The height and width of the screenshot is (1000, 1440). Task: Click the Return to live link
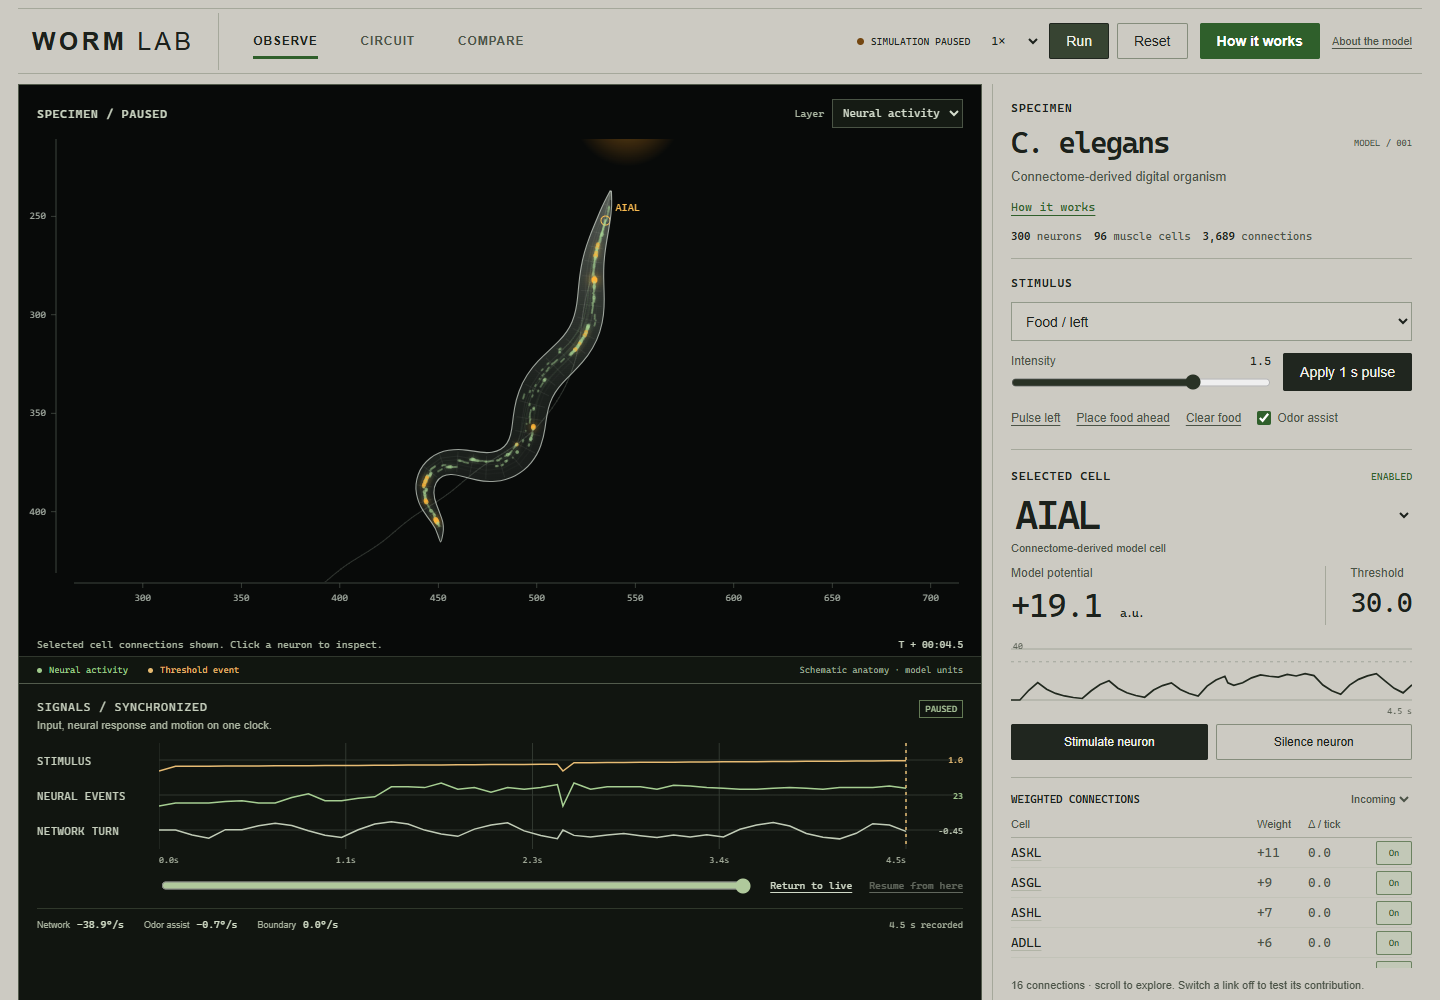(x=811, y=886)
